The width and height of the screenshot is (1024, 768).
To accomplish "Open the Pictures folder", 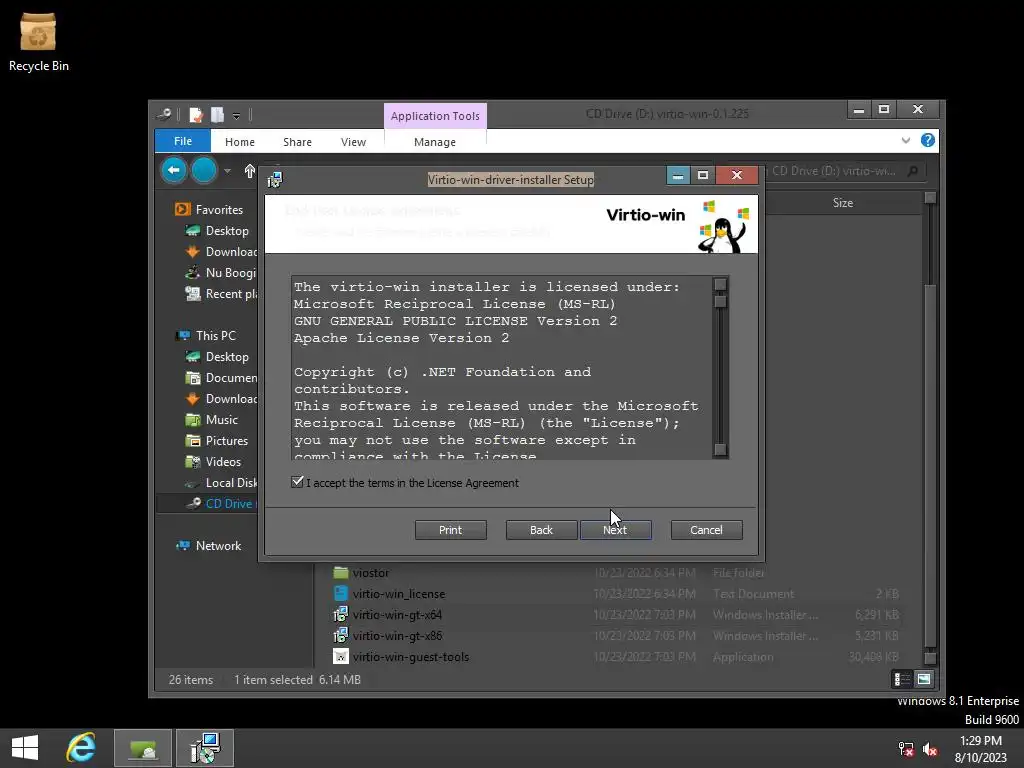I will click(x=217, y=440).
